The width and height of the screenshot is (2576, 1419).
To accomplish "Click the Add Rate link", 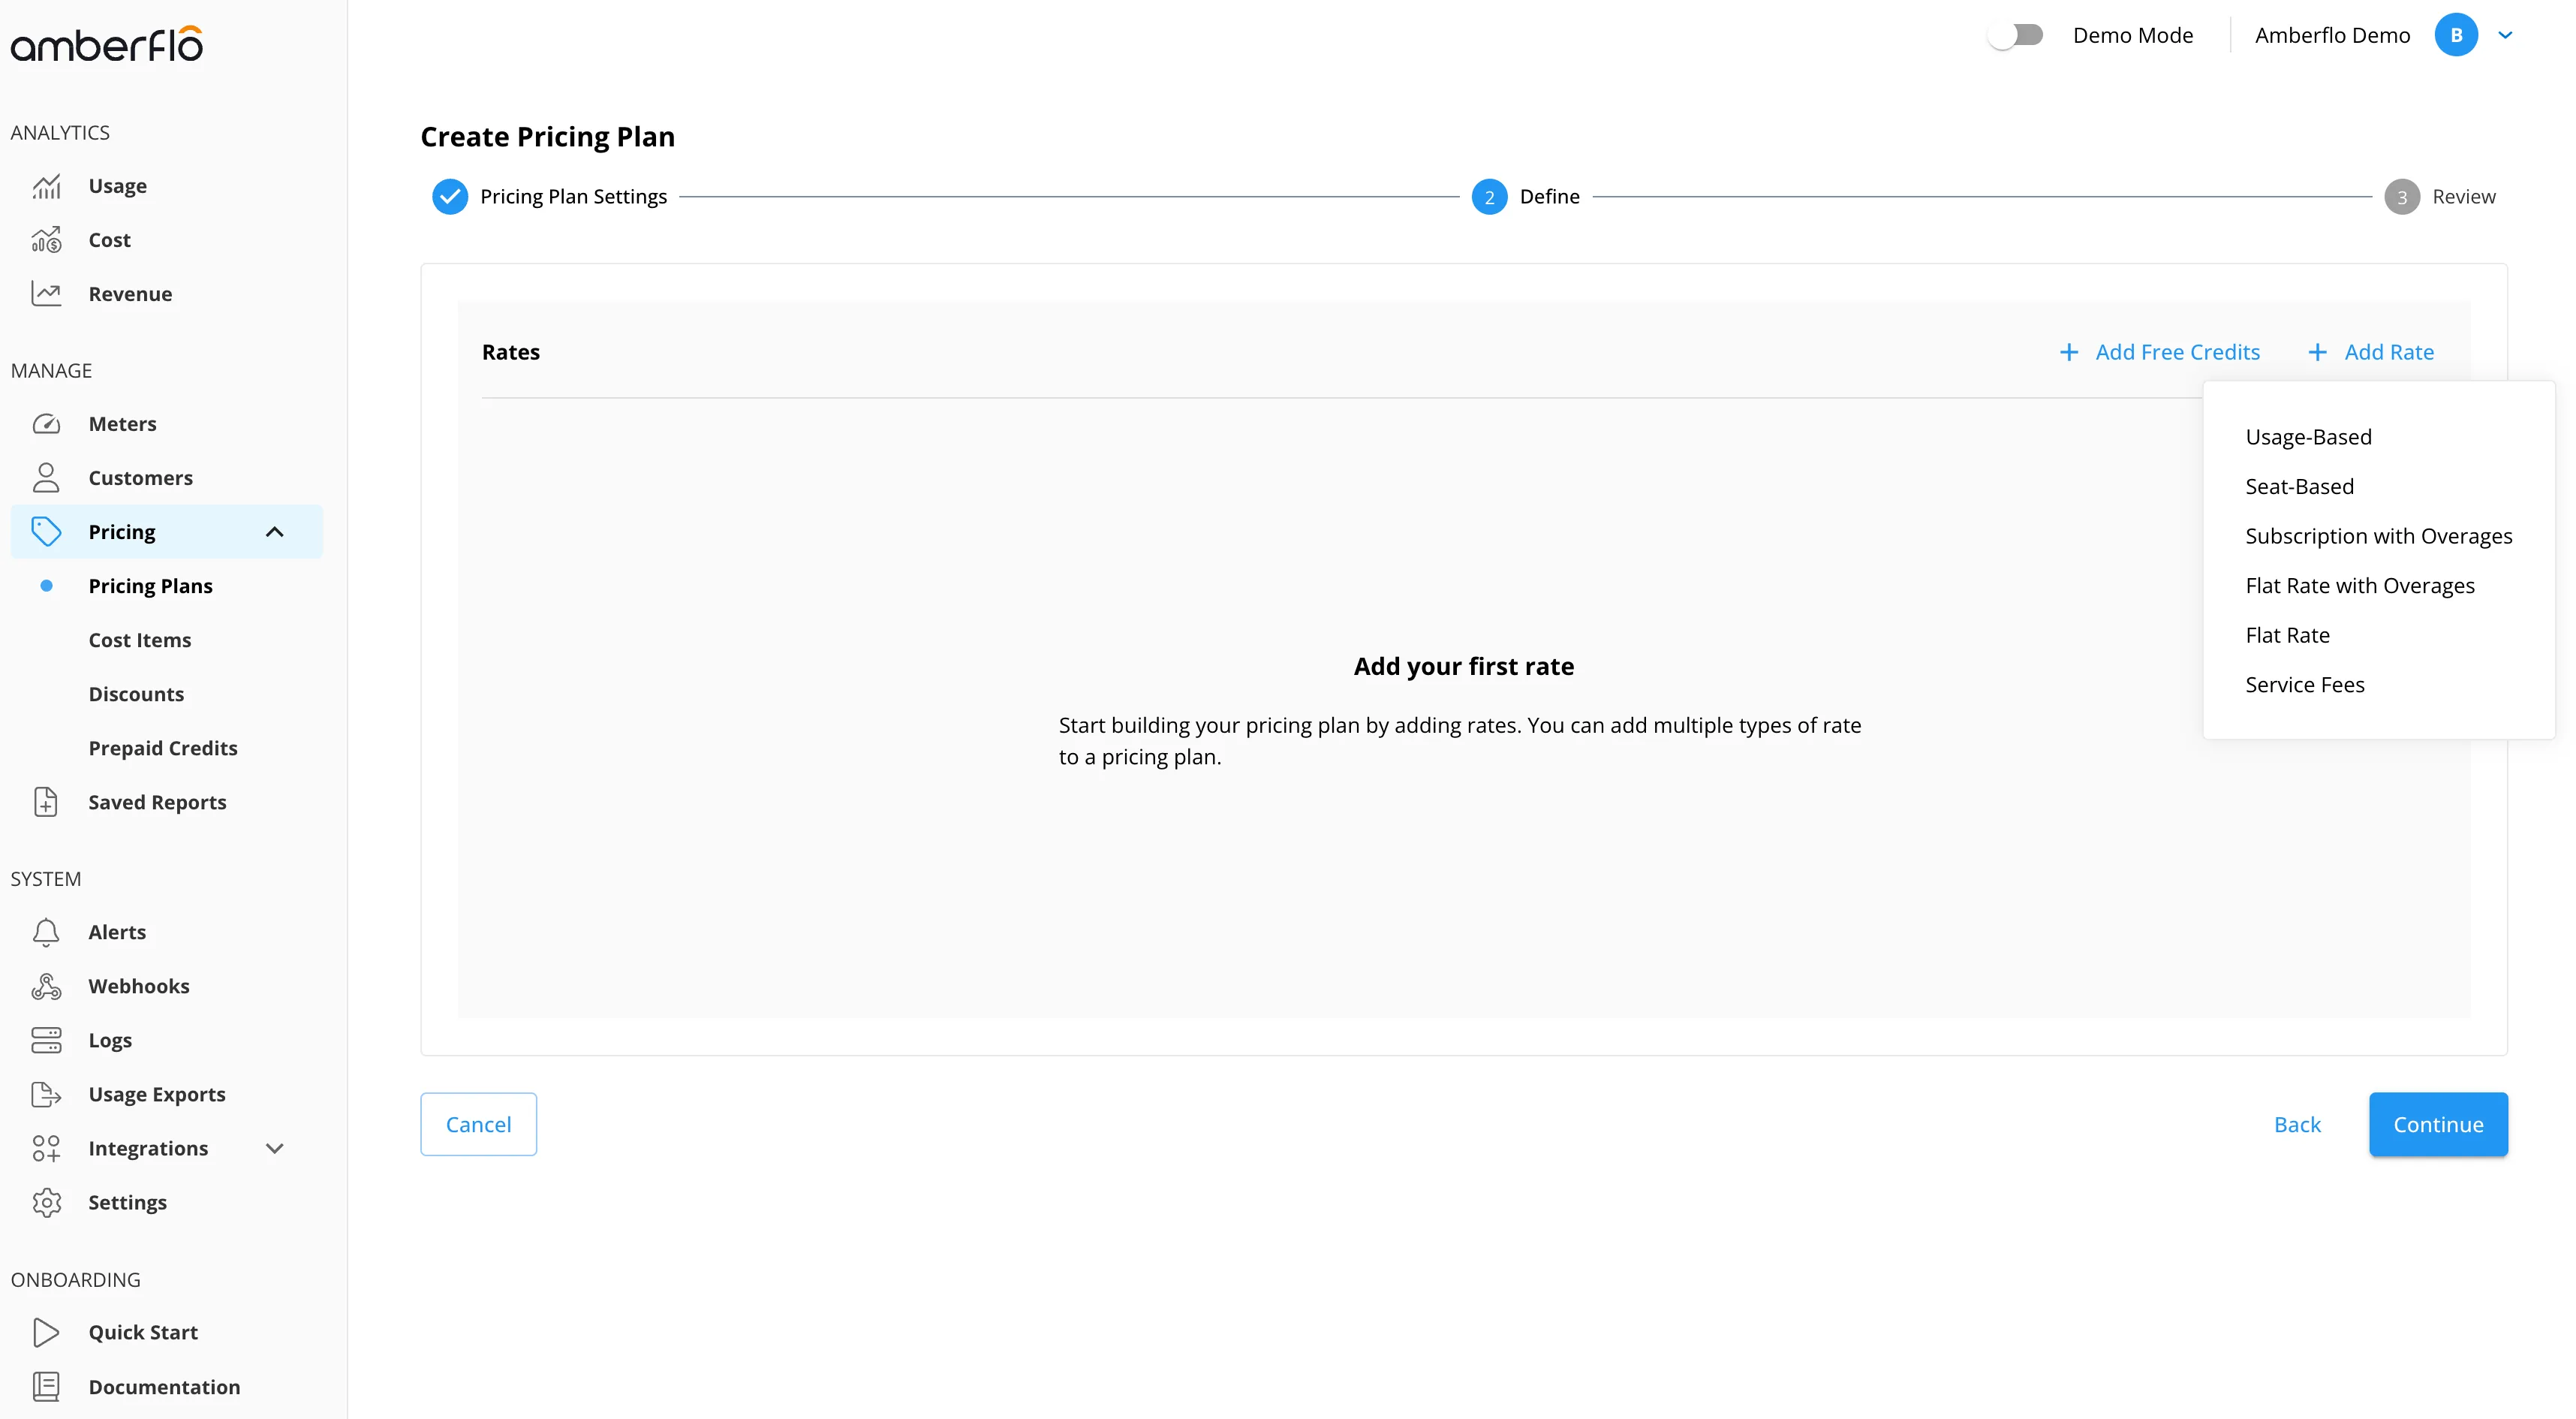I will [2389, 352].
